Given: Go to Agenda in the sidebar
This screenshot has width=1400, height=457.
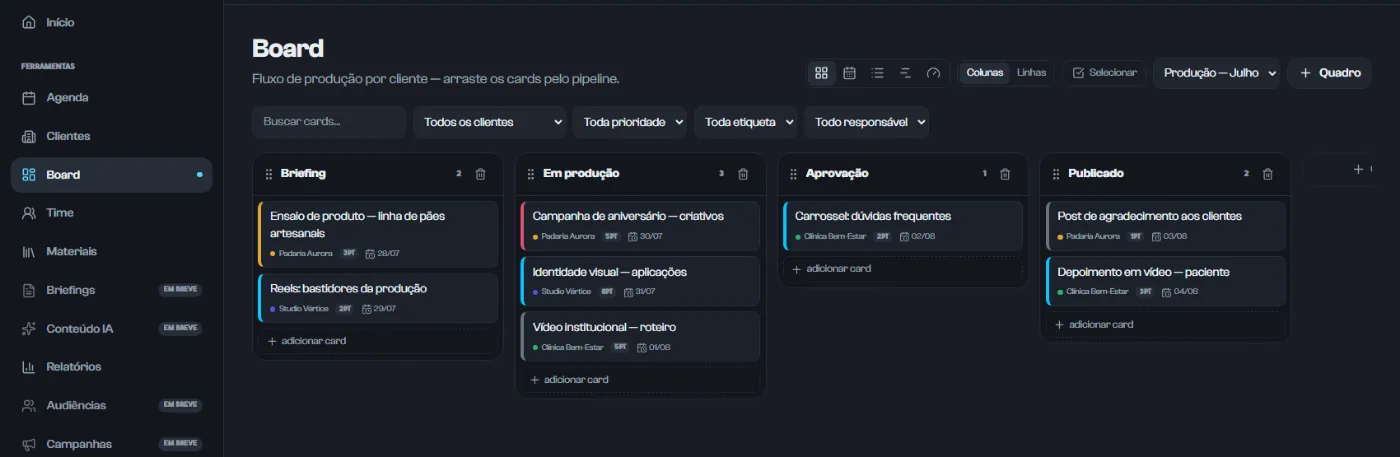Looking at the screenshot, I should tap(111, 98).
